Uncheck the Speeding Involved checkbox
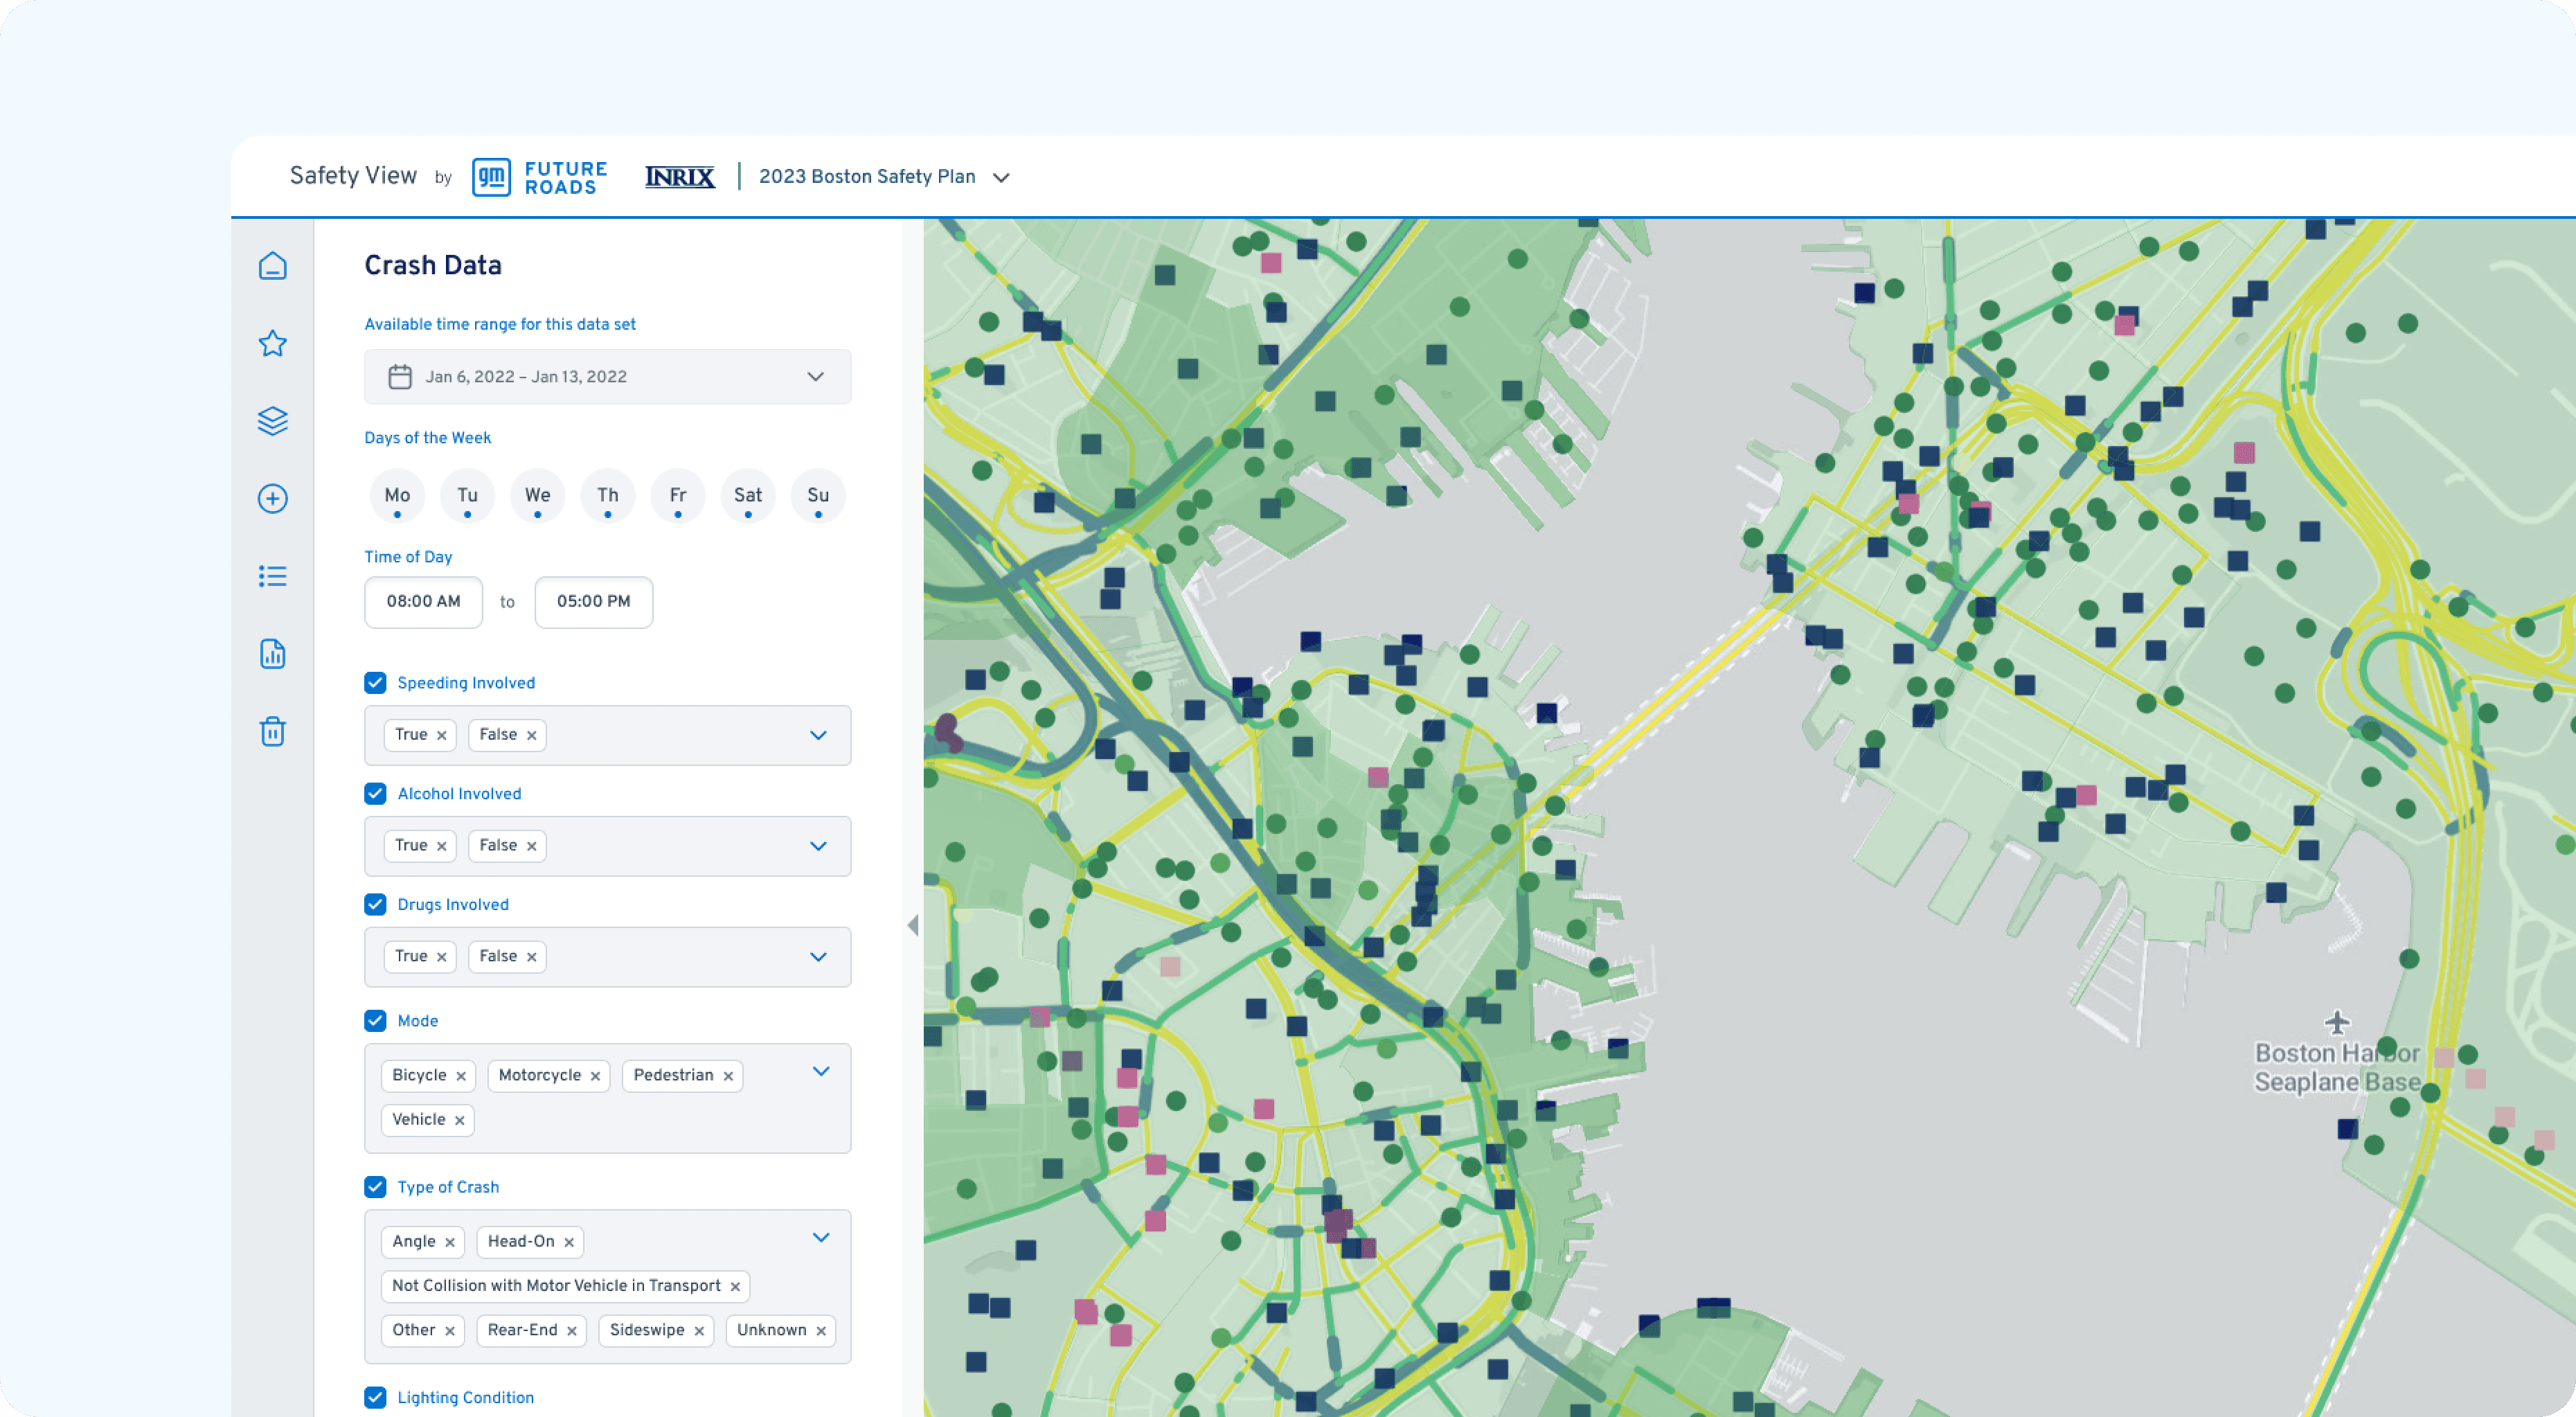The image size is (2576, 1417). pyautogui.click(x=375, y=683)
